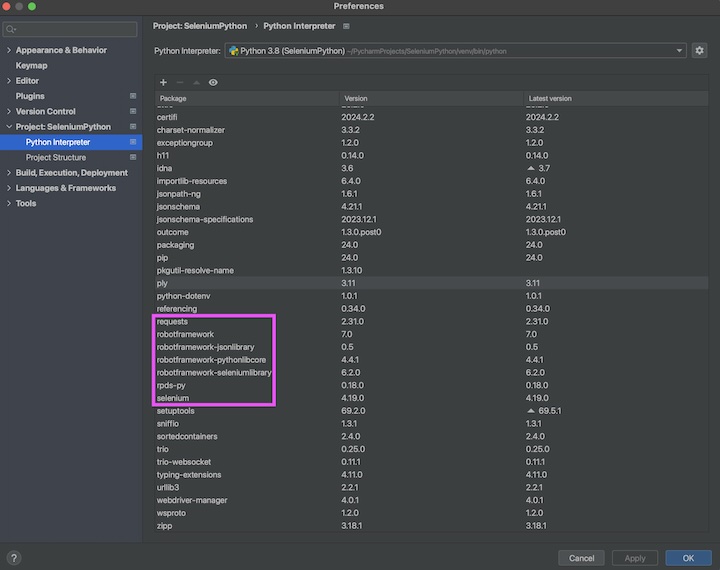Expand the Build, Execution, Deployment section
The image size is (720, 570).
(x=9, y=173)
